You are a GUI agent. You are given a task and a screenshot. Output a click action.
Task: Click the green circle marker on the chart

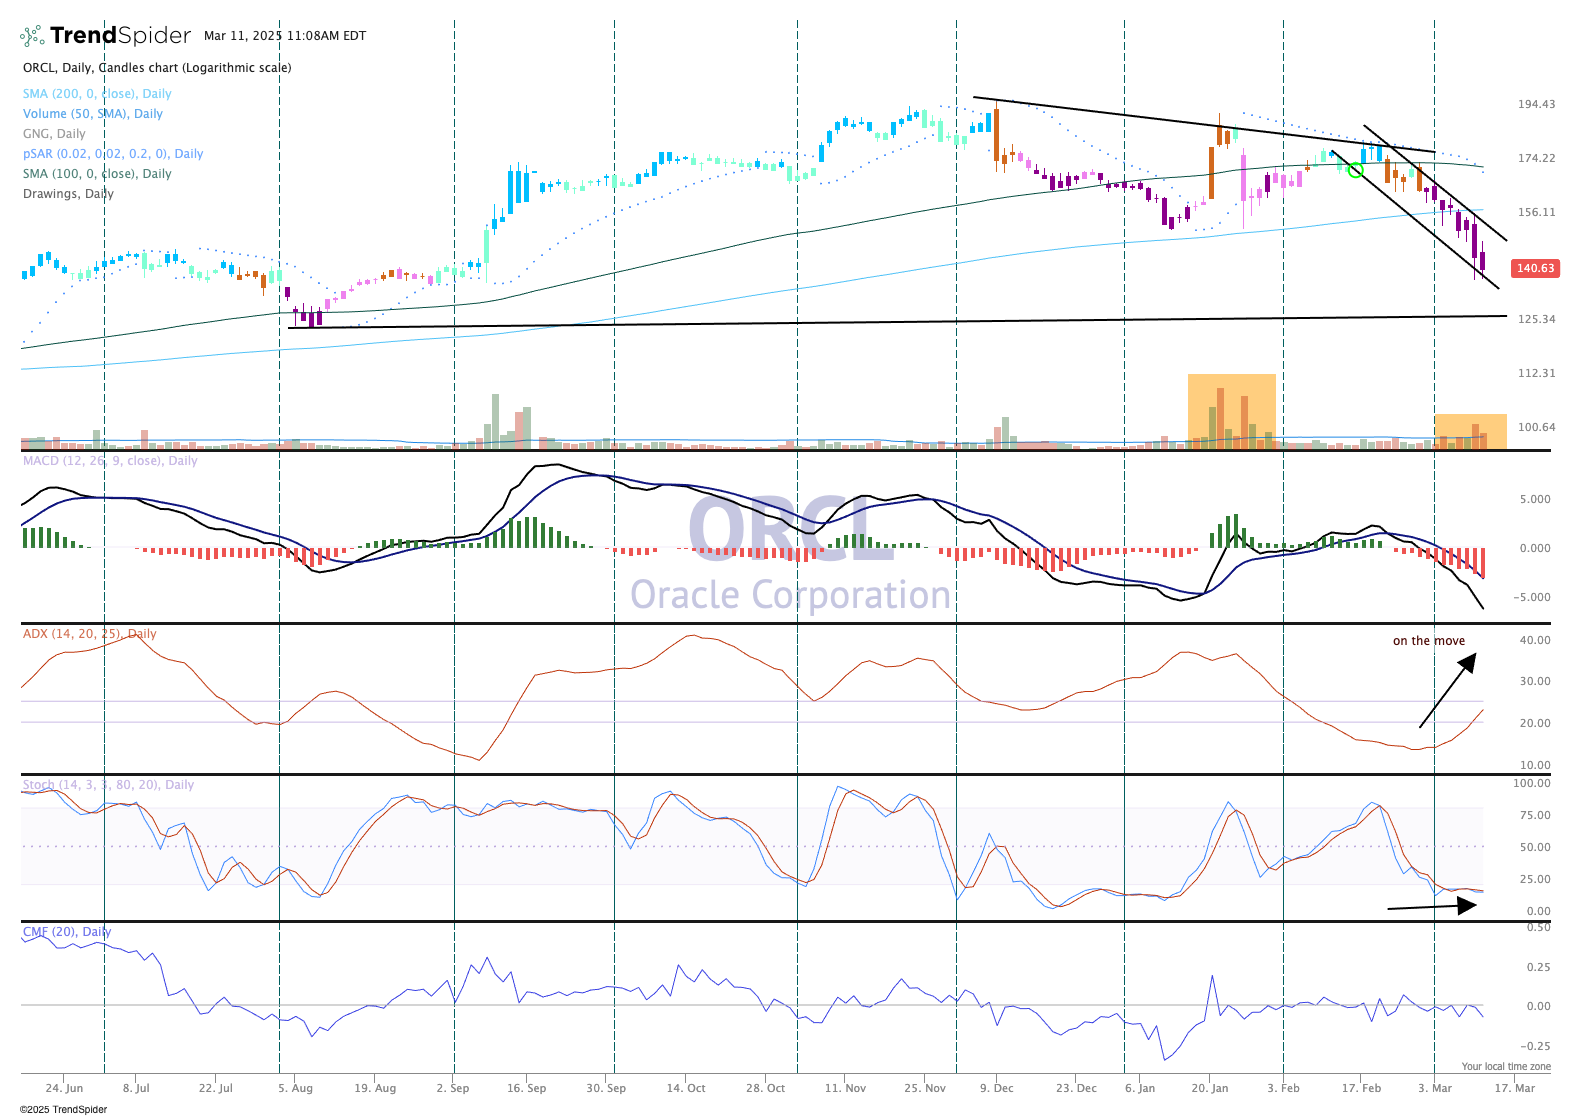click(1355, 170)
